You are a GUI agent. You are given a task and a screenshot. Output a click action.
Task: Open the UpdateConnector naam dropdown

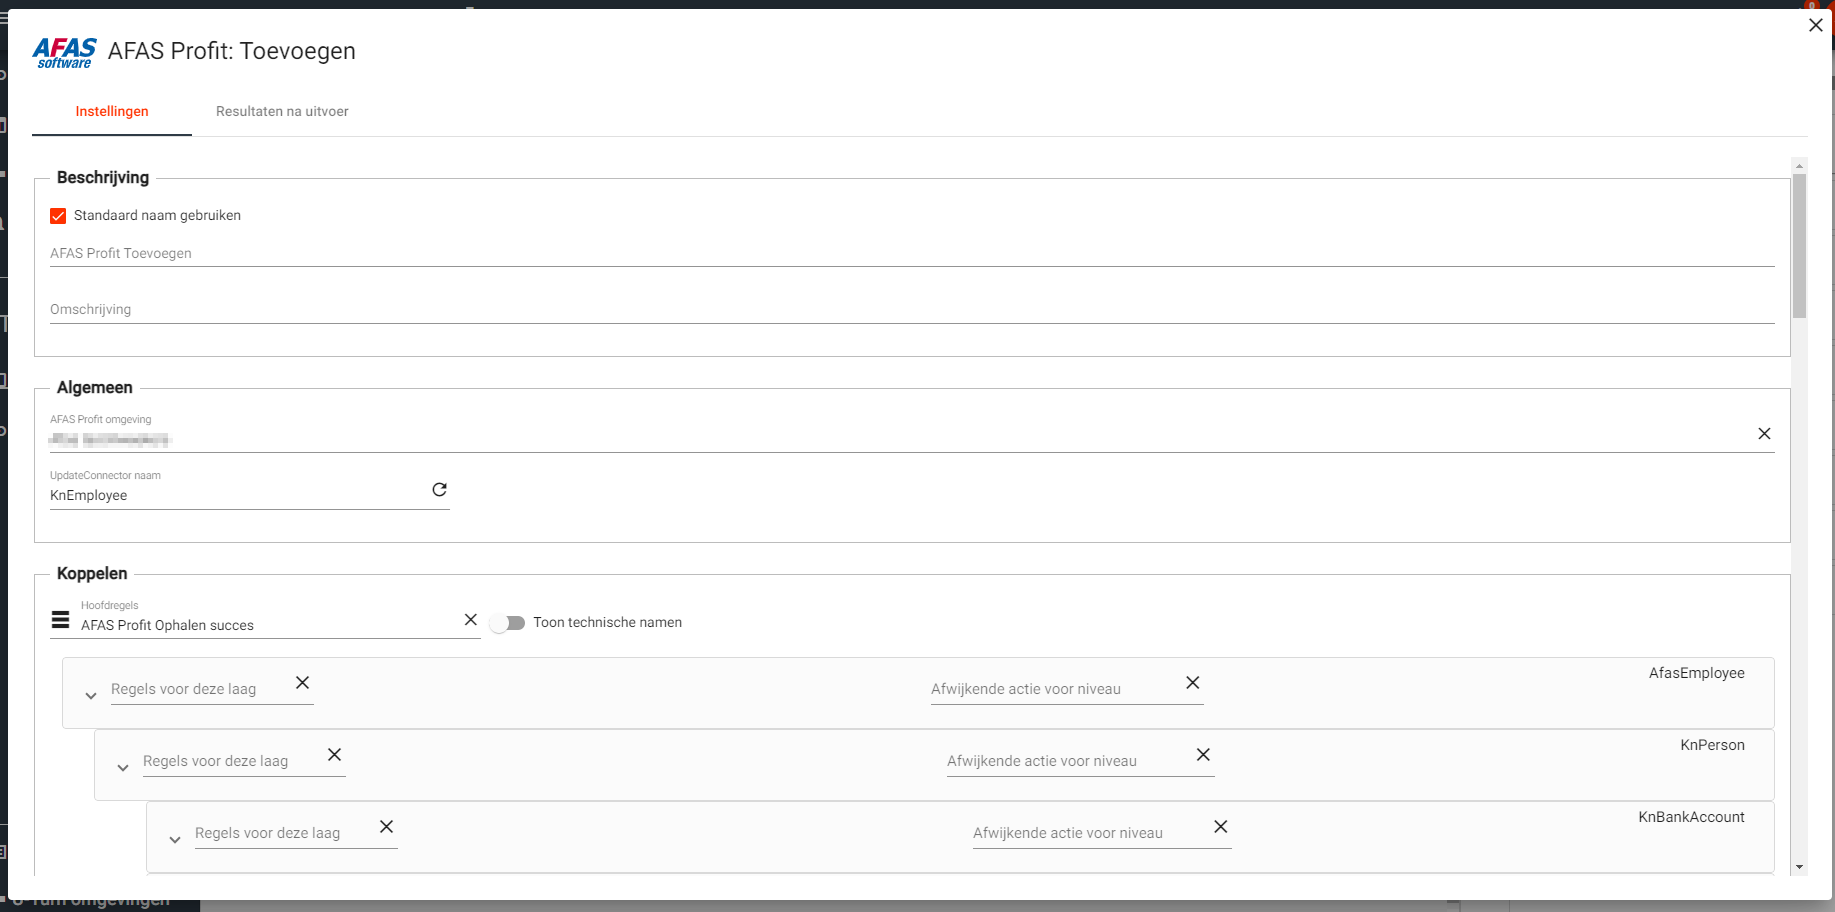(235, 496)
